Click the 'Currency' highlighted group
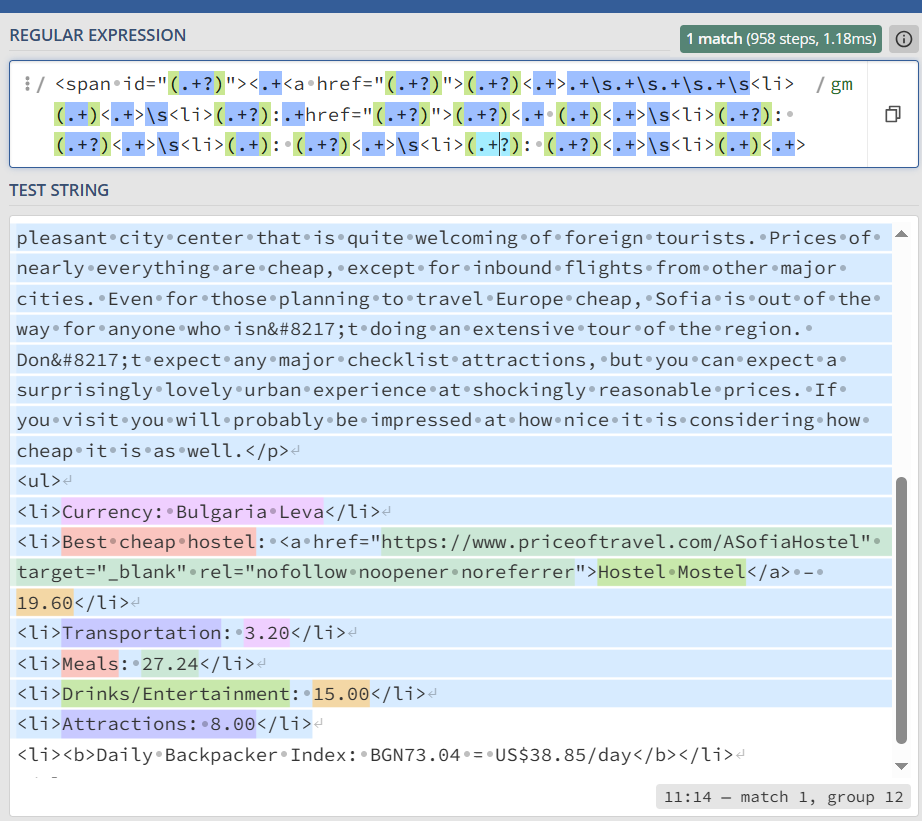 click(x=107, y=512)
